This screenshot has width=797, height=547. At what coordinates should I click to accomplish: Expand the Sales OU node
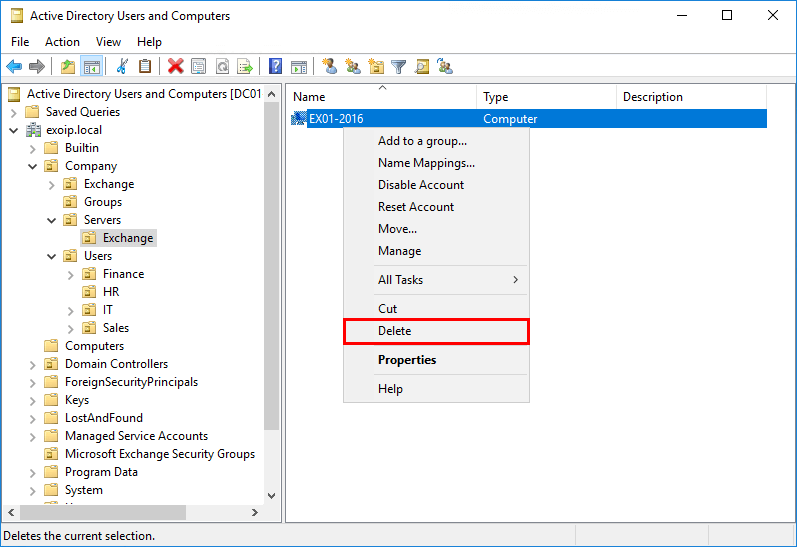(71, 328)
